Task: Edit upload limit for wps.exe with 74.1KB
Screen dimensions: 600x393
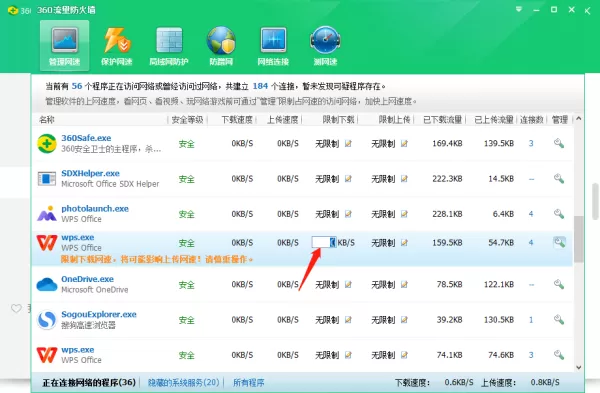Action: (404, 355)
